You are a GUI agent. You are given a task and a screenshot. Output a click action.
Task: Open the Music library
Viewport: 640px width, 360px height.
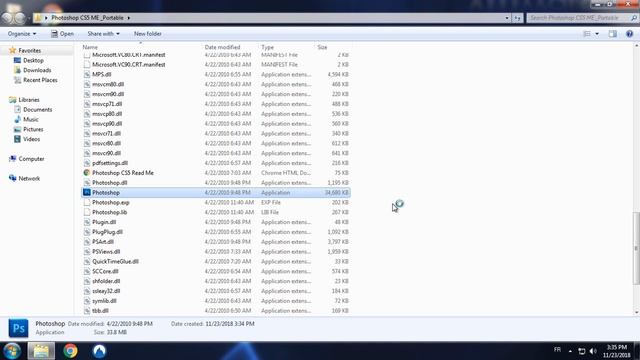(31, 119)
